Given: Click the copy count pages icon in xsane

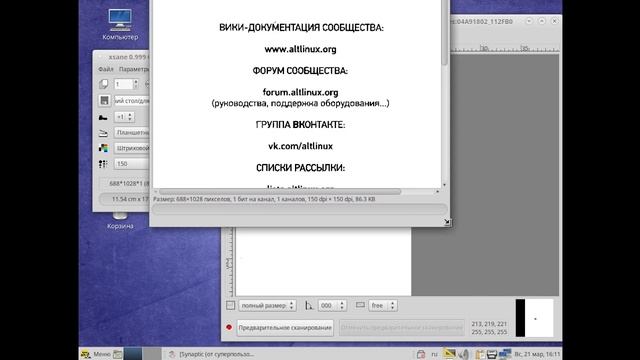Looking at the screenshot, I should coord(104,84).
